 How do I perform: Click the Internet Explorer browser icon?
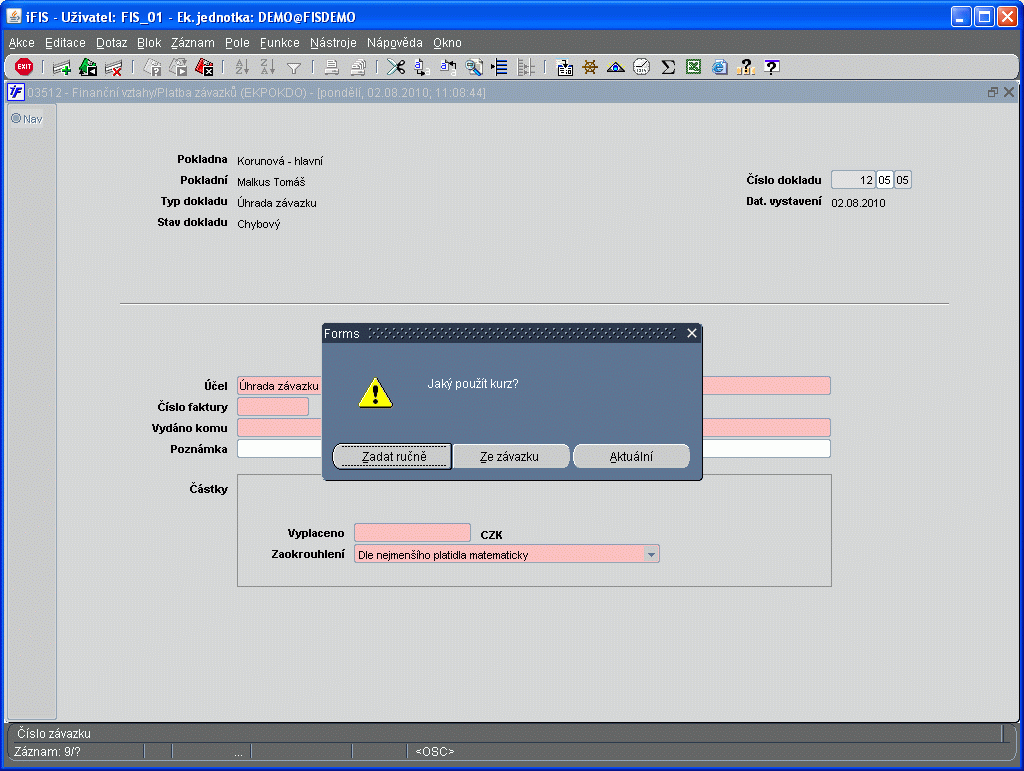(x=719, y=67)
